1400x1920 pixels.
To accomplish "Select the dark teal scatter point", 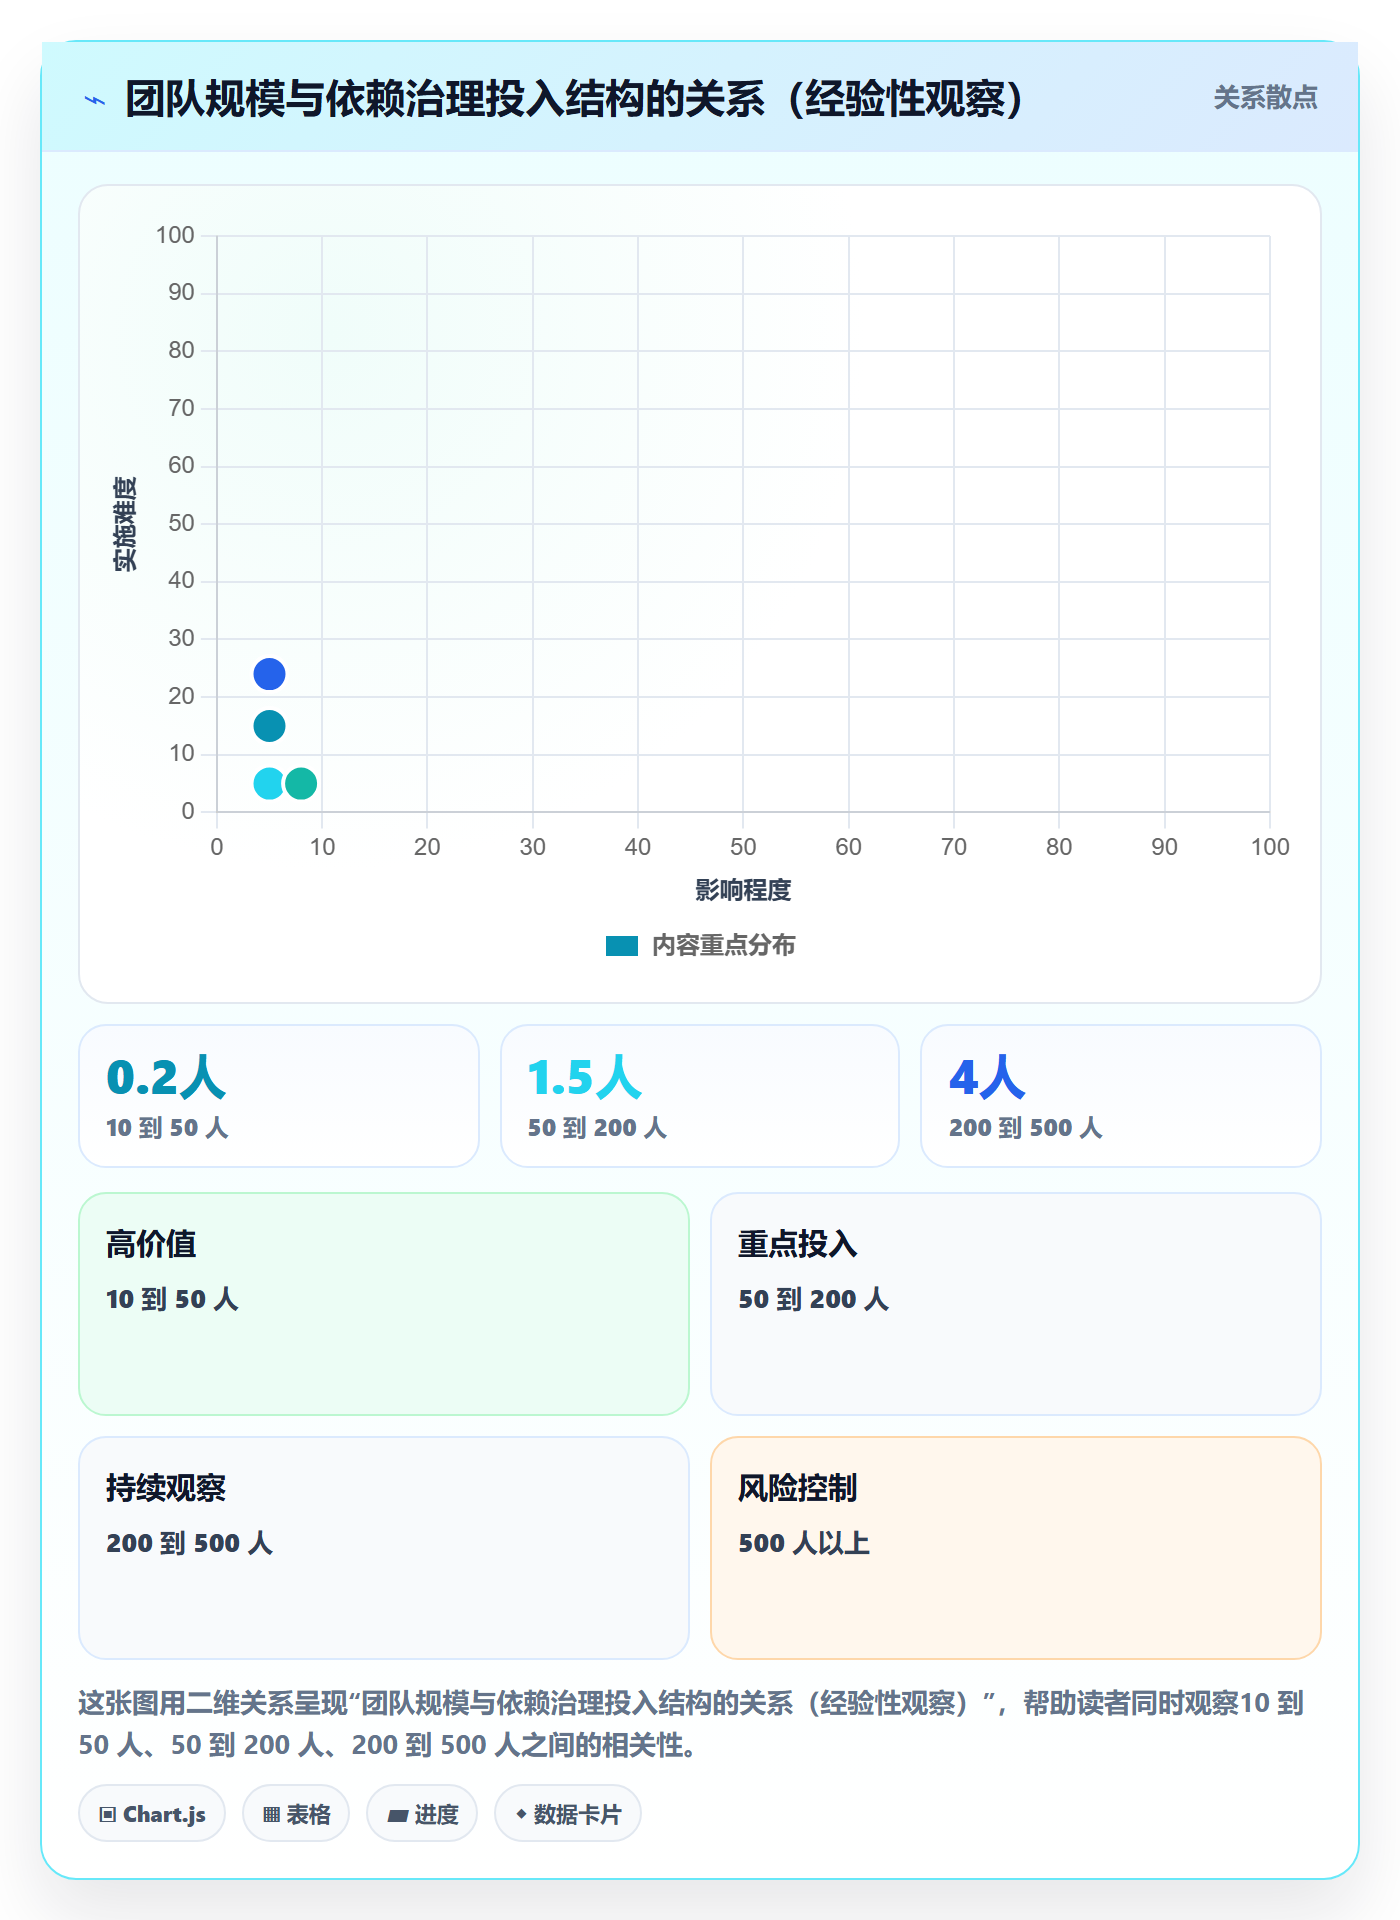I will (x=269, y=726).
